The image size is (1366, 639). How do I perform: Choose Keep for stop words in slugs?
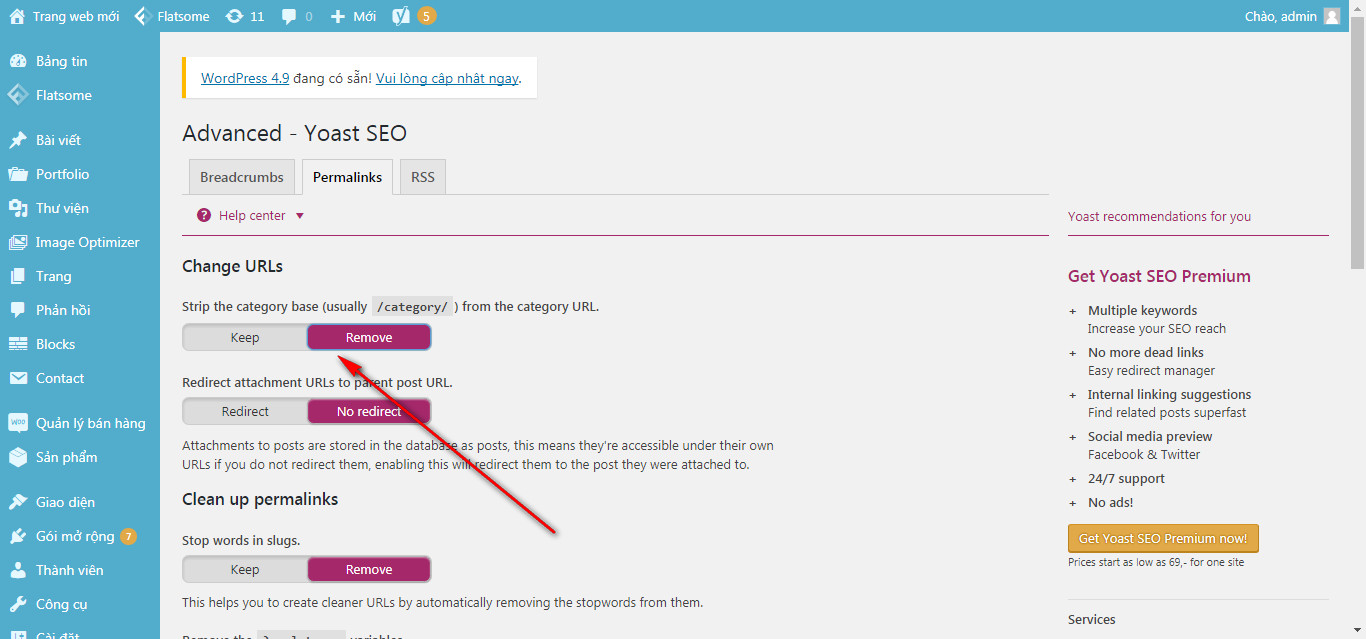pyautogui.click(x=245, y=570)
